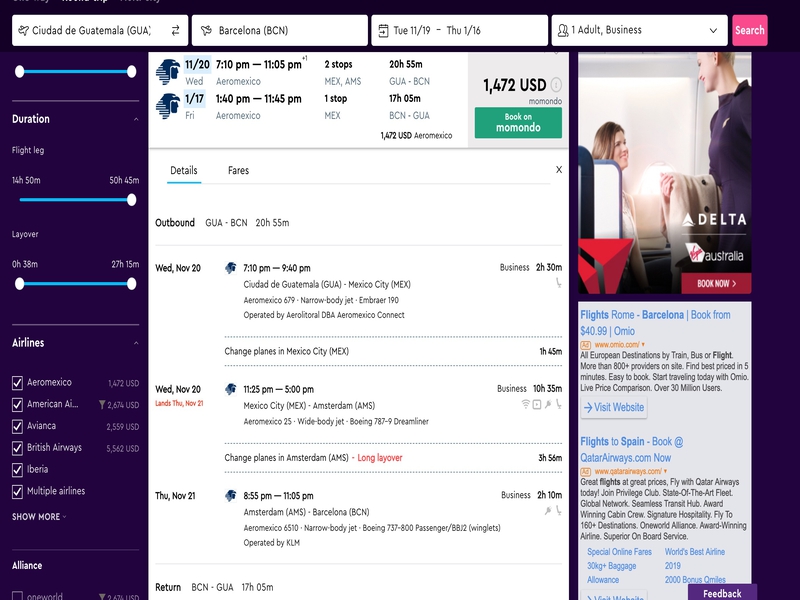Click the traveler person icon
800x600 pixels.
click(563, 31)
